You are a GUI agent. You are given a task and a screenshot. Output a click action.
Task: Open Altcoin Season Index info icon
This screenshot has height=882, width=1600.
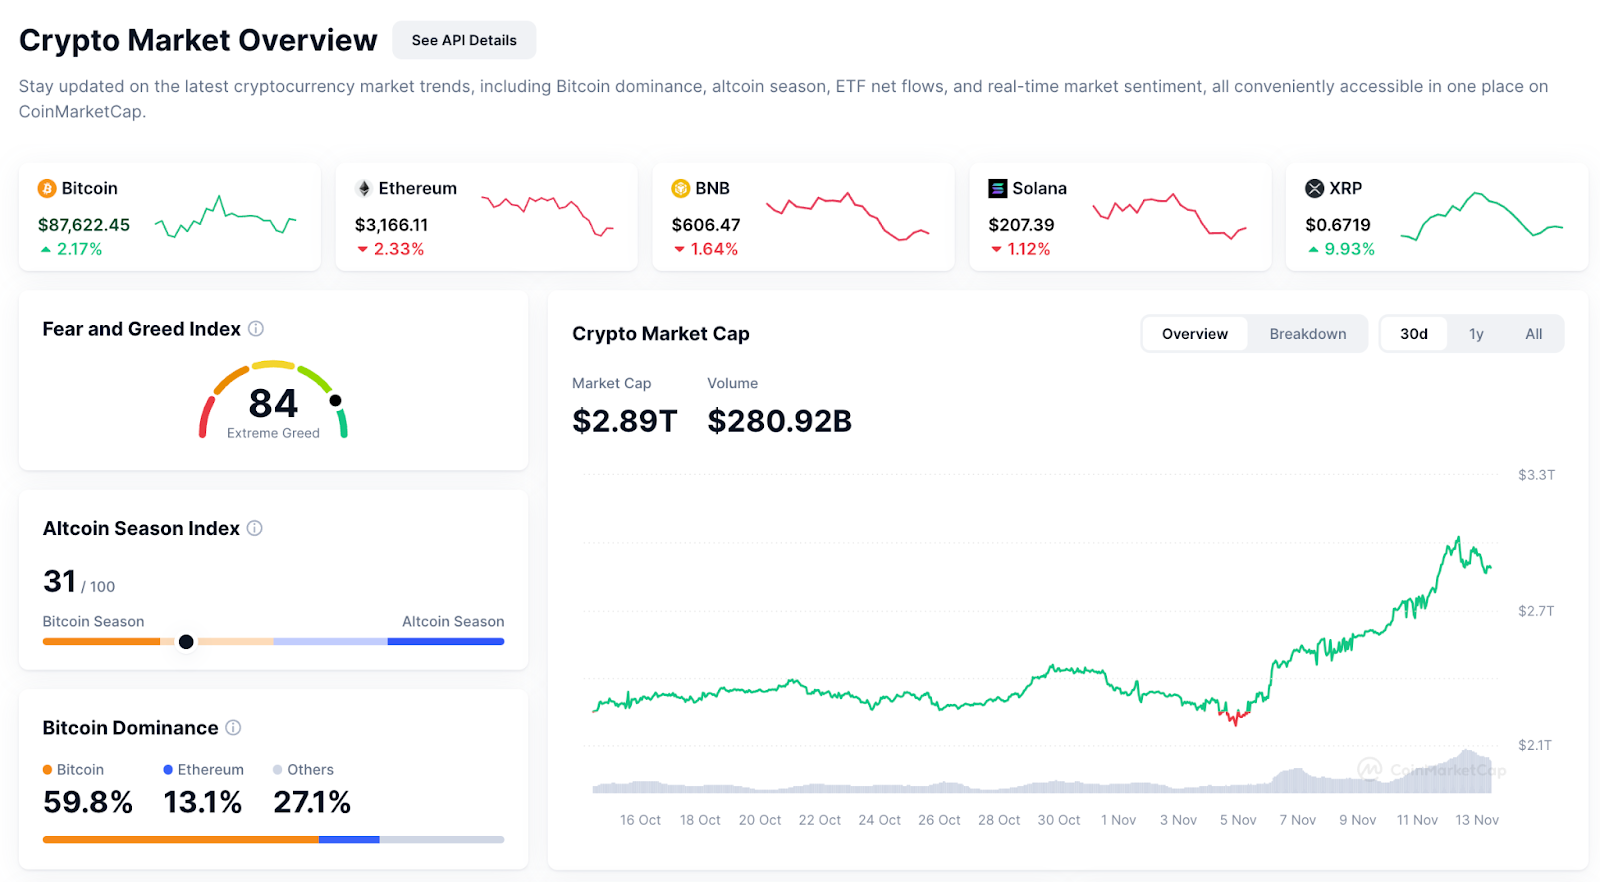coord(255,528)
